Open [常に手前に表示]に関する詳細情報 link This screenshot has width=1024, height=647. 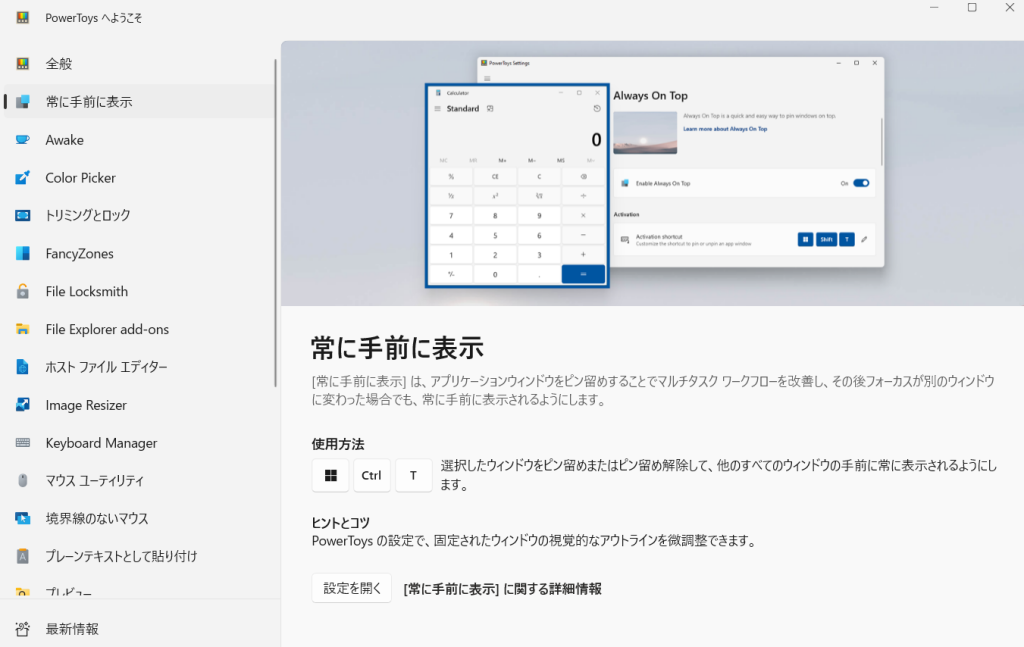(x=502, y=589)
